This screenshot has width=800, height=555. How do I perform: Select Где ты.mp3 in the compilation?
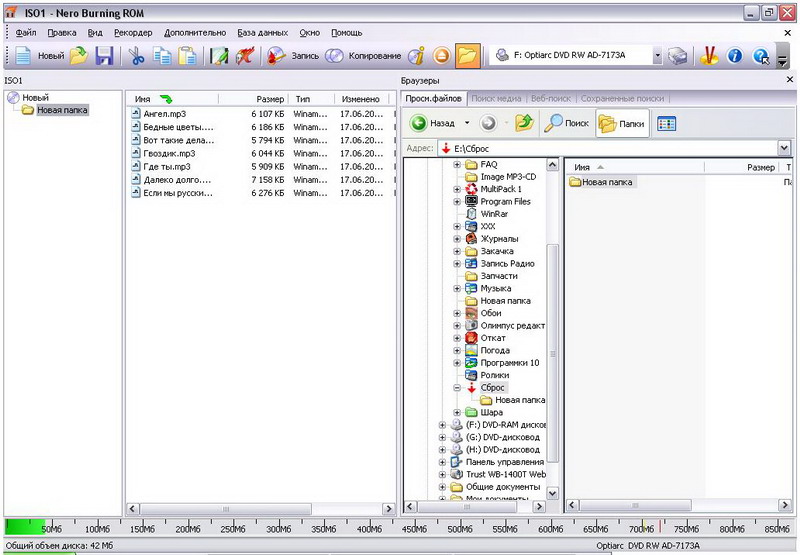pos(167,166)
